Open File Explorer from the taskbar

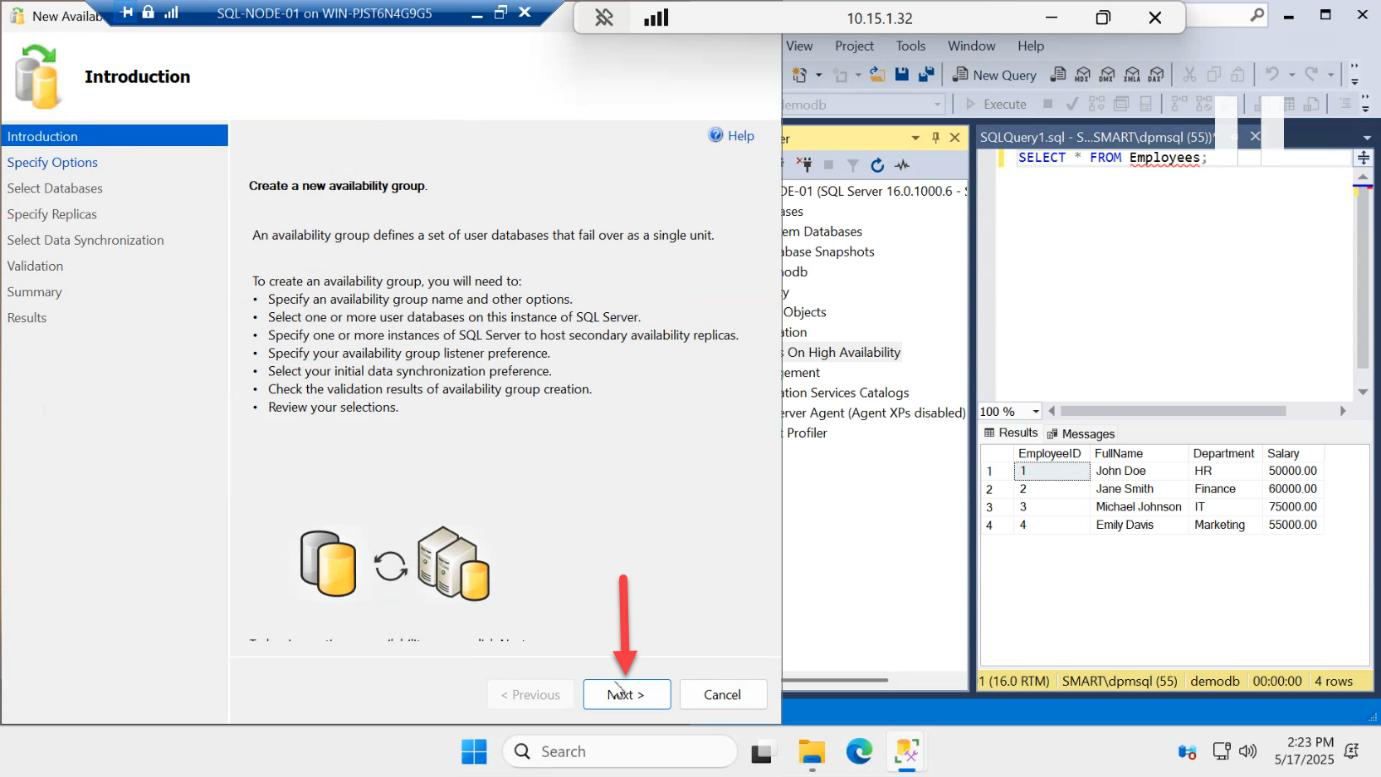coord(811,751)
